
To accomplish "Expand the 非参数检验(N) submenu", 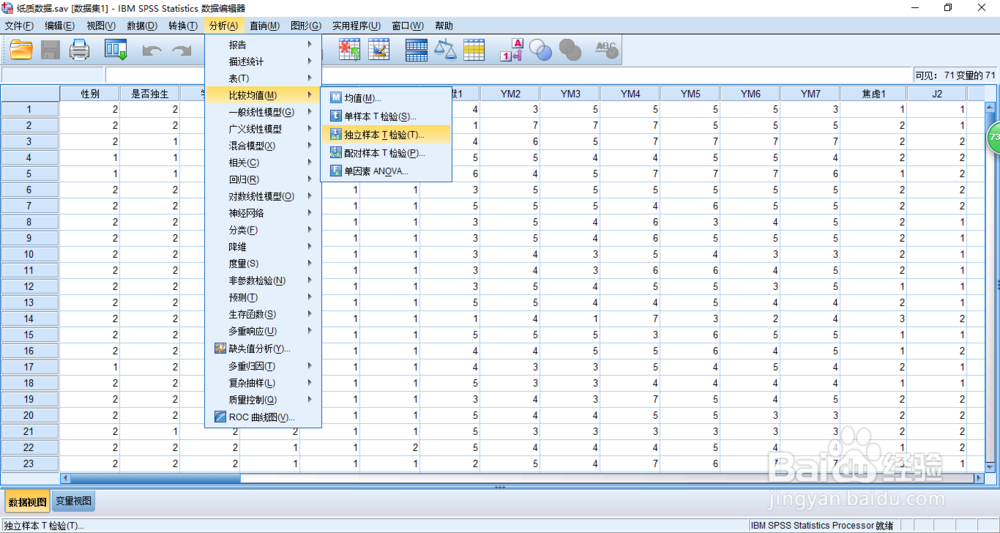I will 263,281.
